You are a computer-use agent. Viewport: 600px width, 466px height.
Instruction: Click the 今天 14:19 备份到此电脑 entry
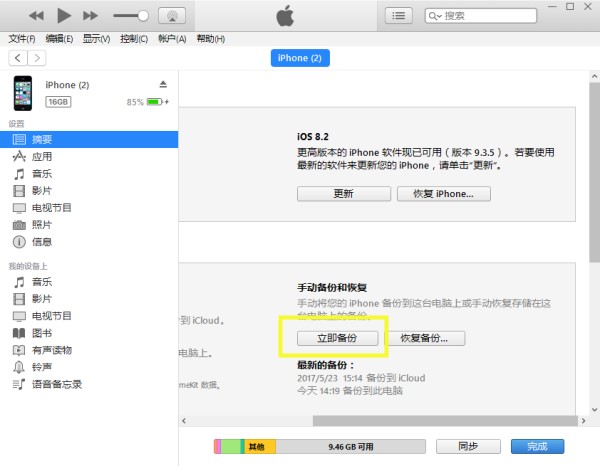350,391
